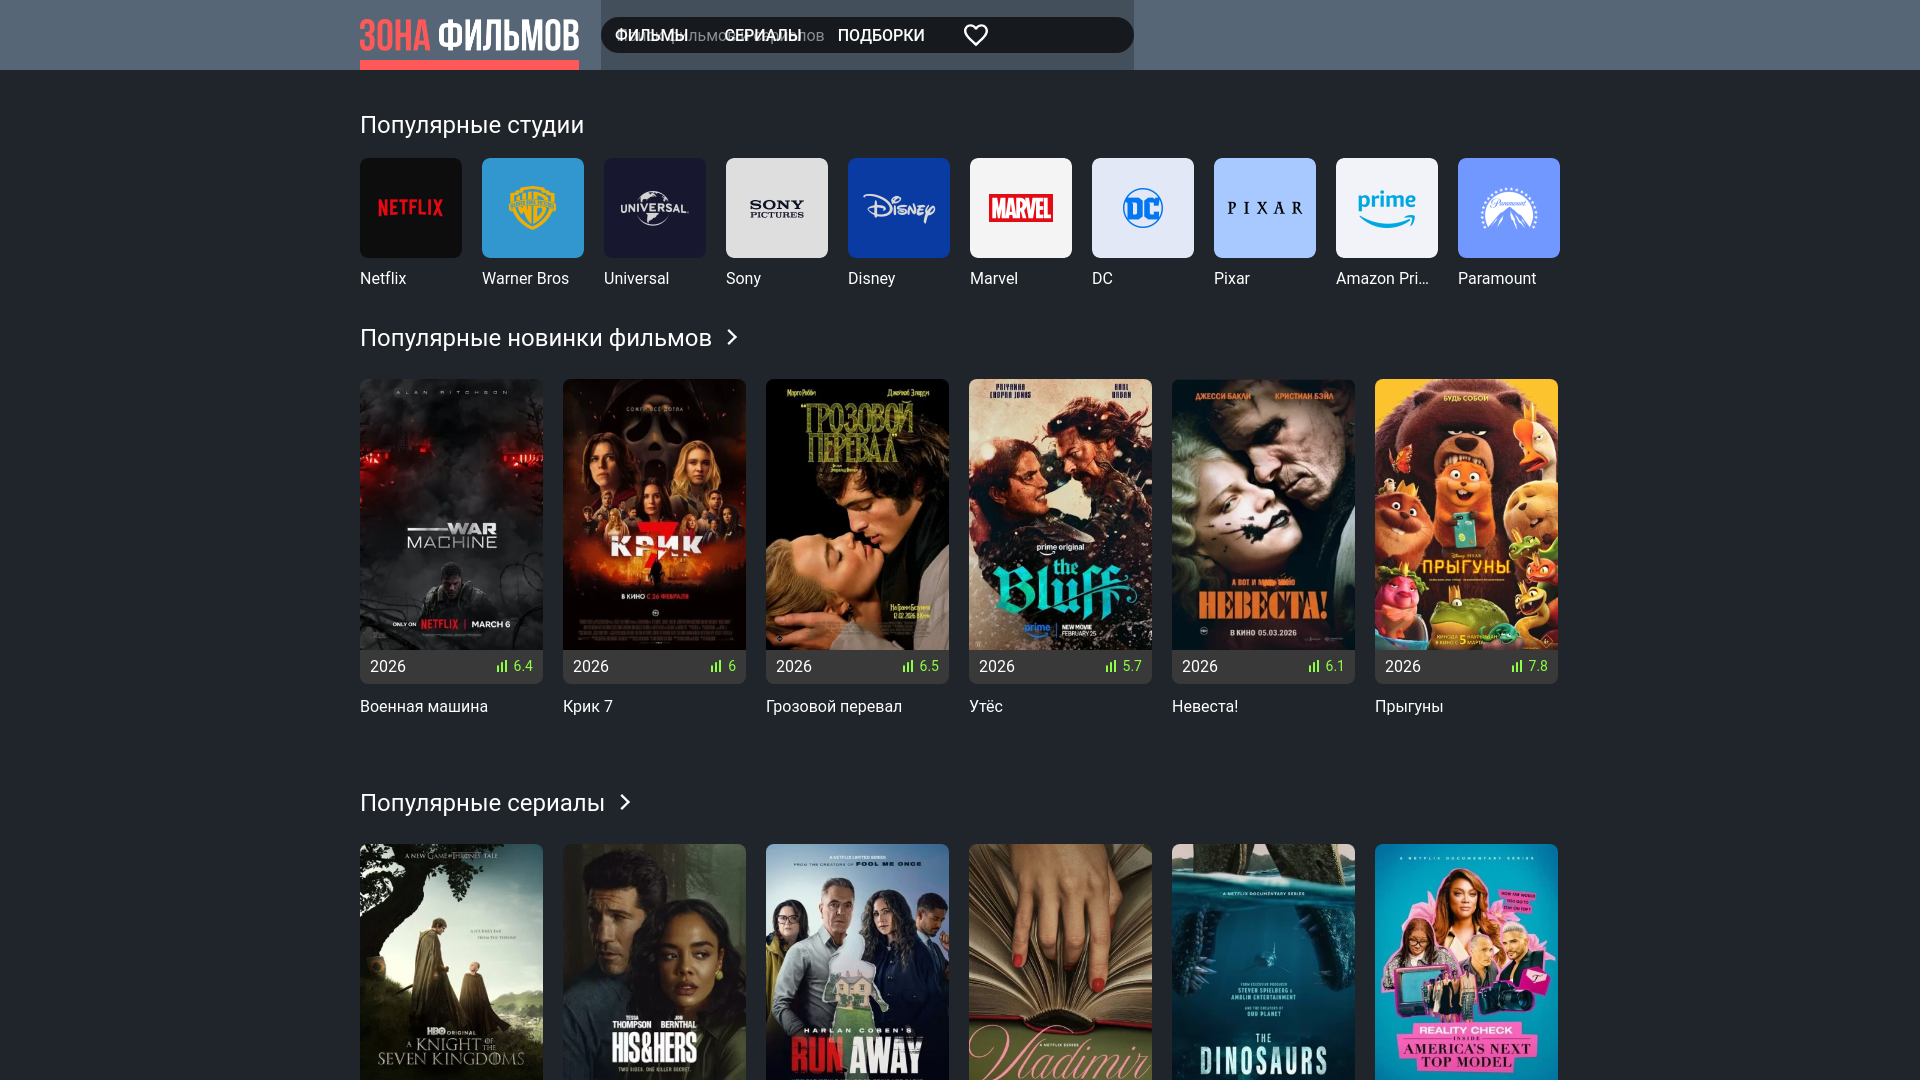Click the Грозовой перевал title
This screenshot has height=1080, width=1920.
click(834, 707)
